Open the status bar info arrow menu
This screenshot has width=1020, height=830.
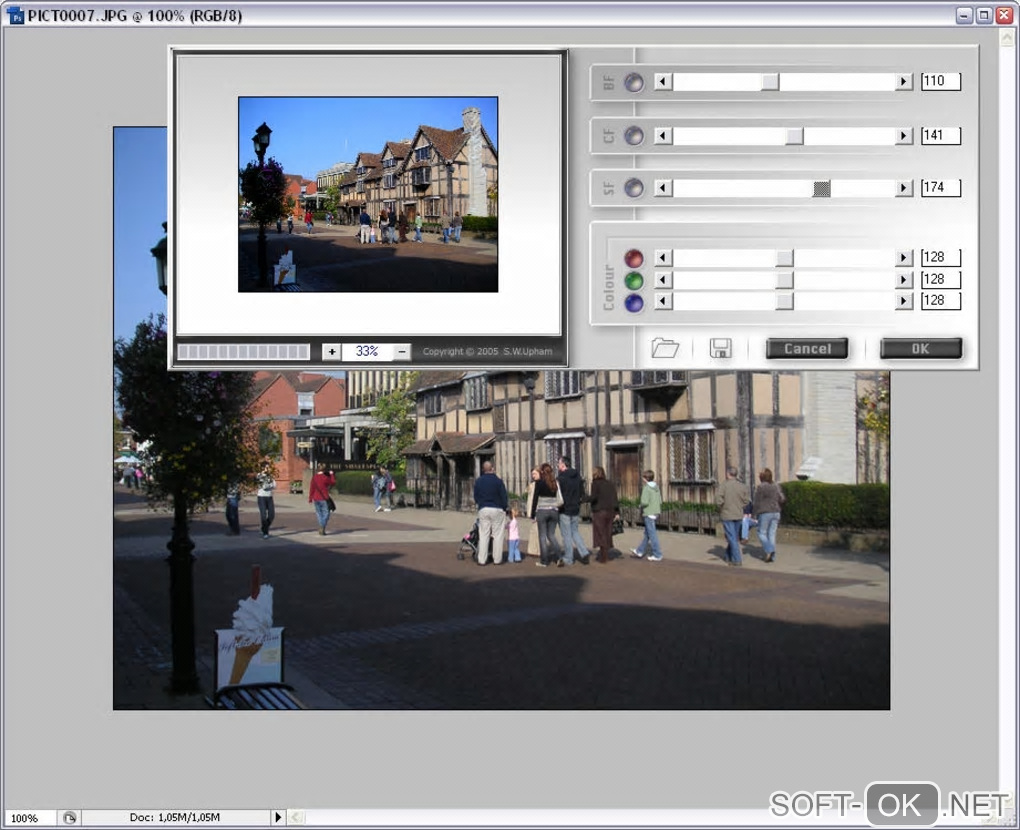[278, 817]
